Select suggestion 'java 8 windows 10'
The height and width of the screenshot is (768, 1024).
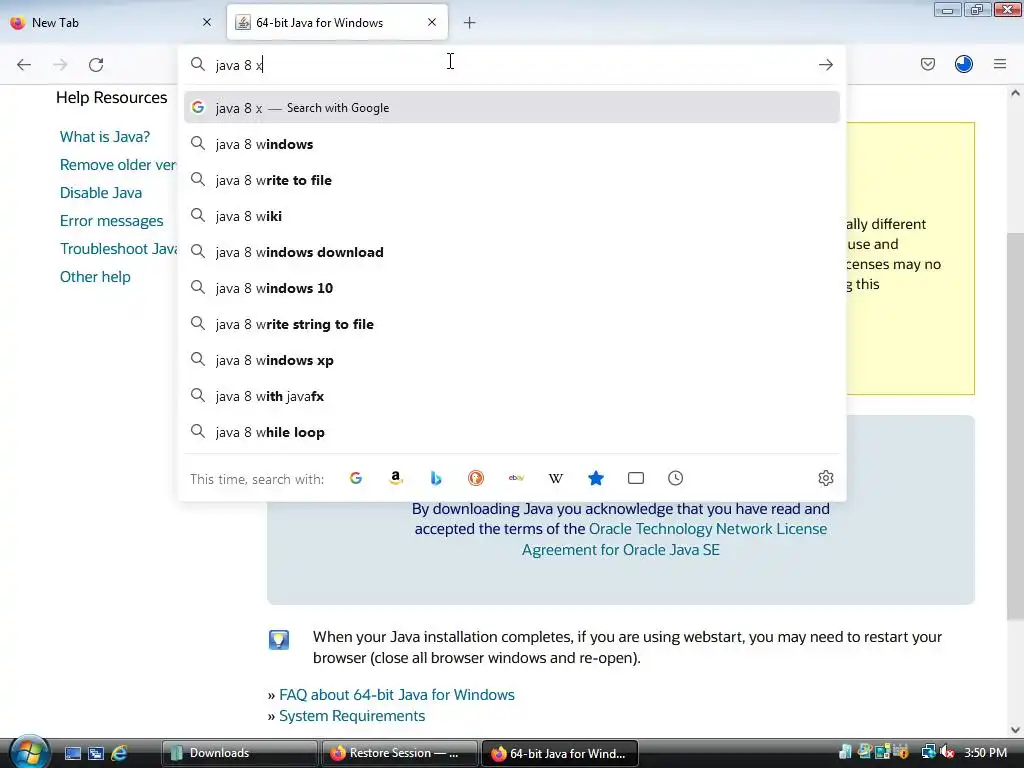click(x=511, y=288)
